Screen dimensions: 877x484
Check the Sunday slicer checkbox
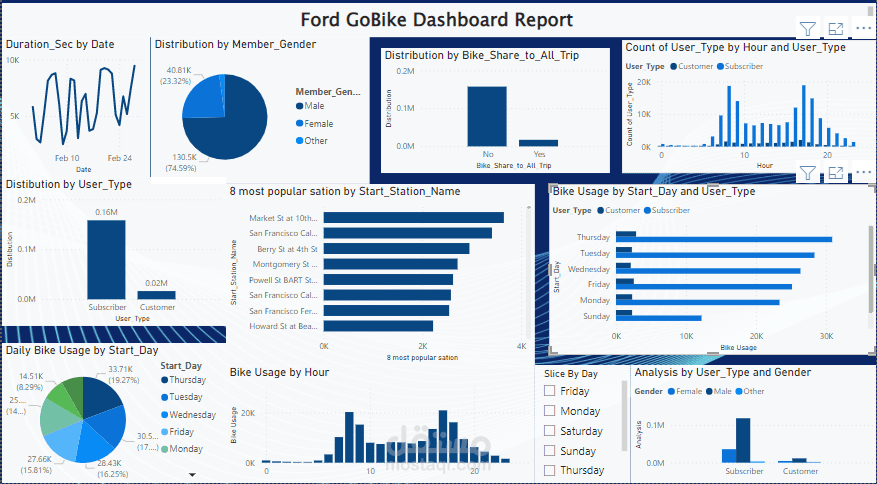550,450
